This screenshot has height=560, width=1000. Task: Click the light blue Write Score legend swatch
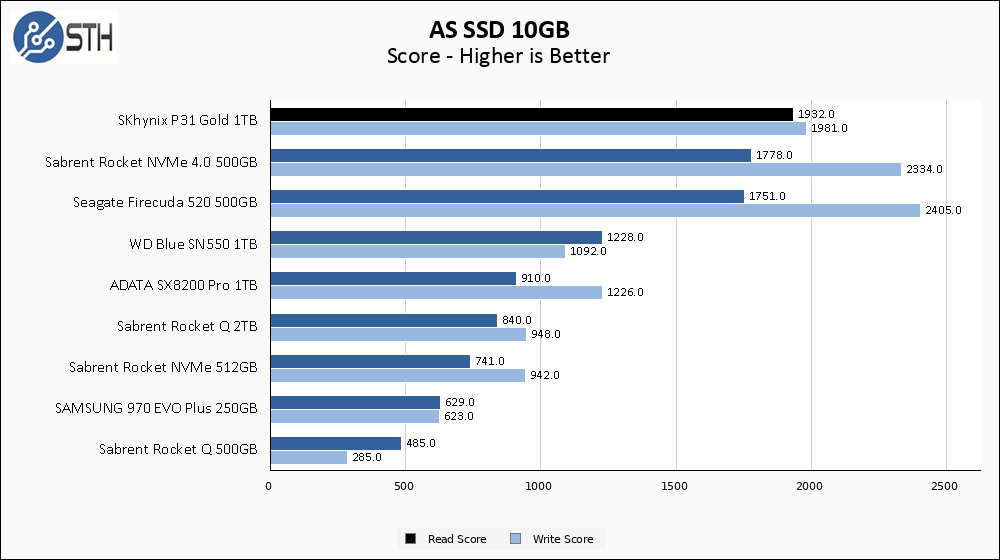click(516, 539)
